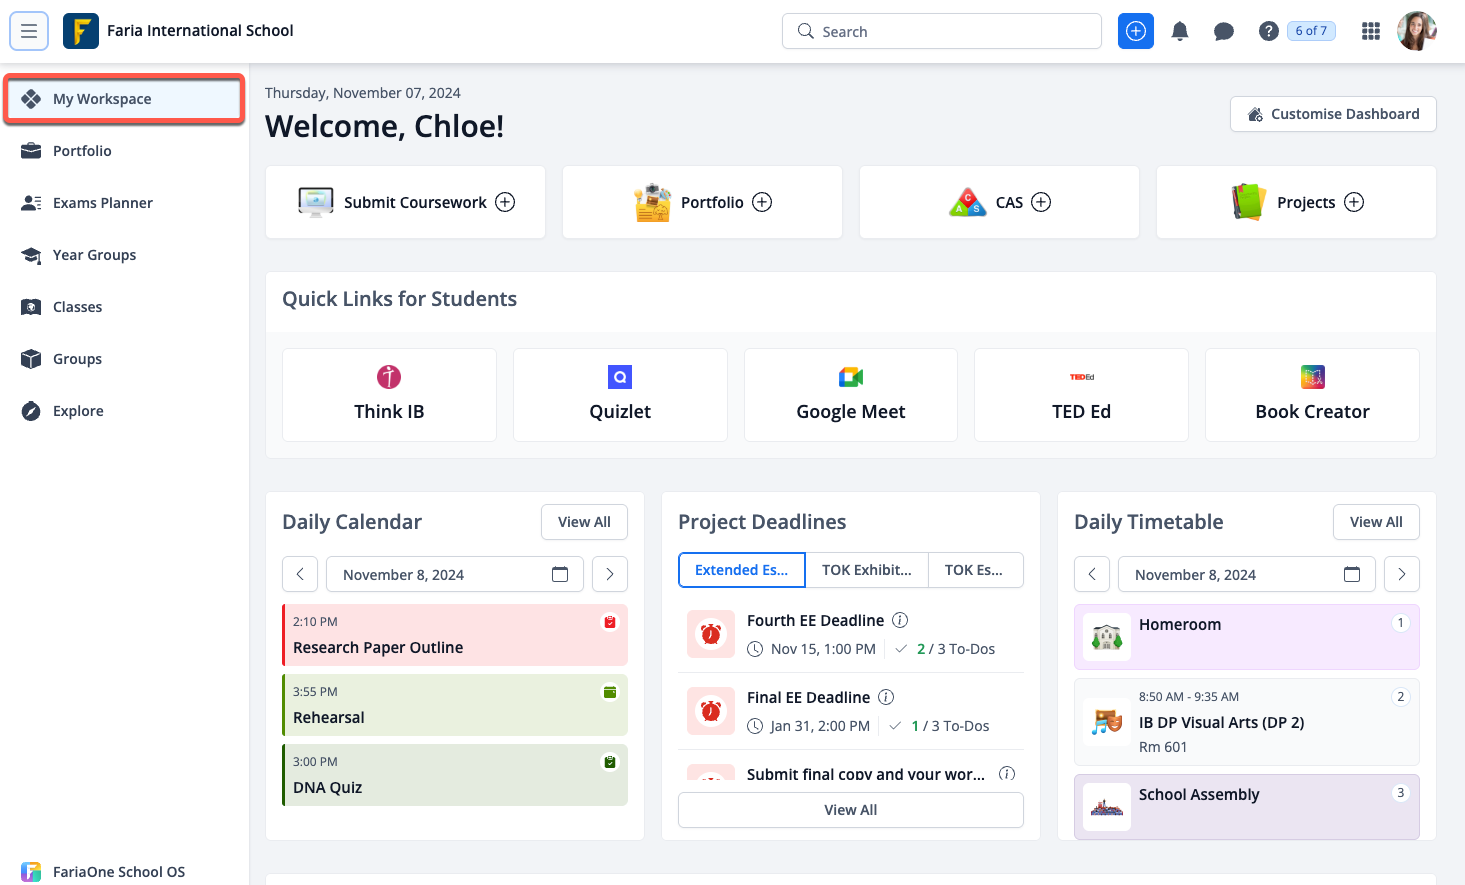The width and height of the screenshot is (1465, 885).
Task: Open the user profile avatar
Action: pos(1416,31)
